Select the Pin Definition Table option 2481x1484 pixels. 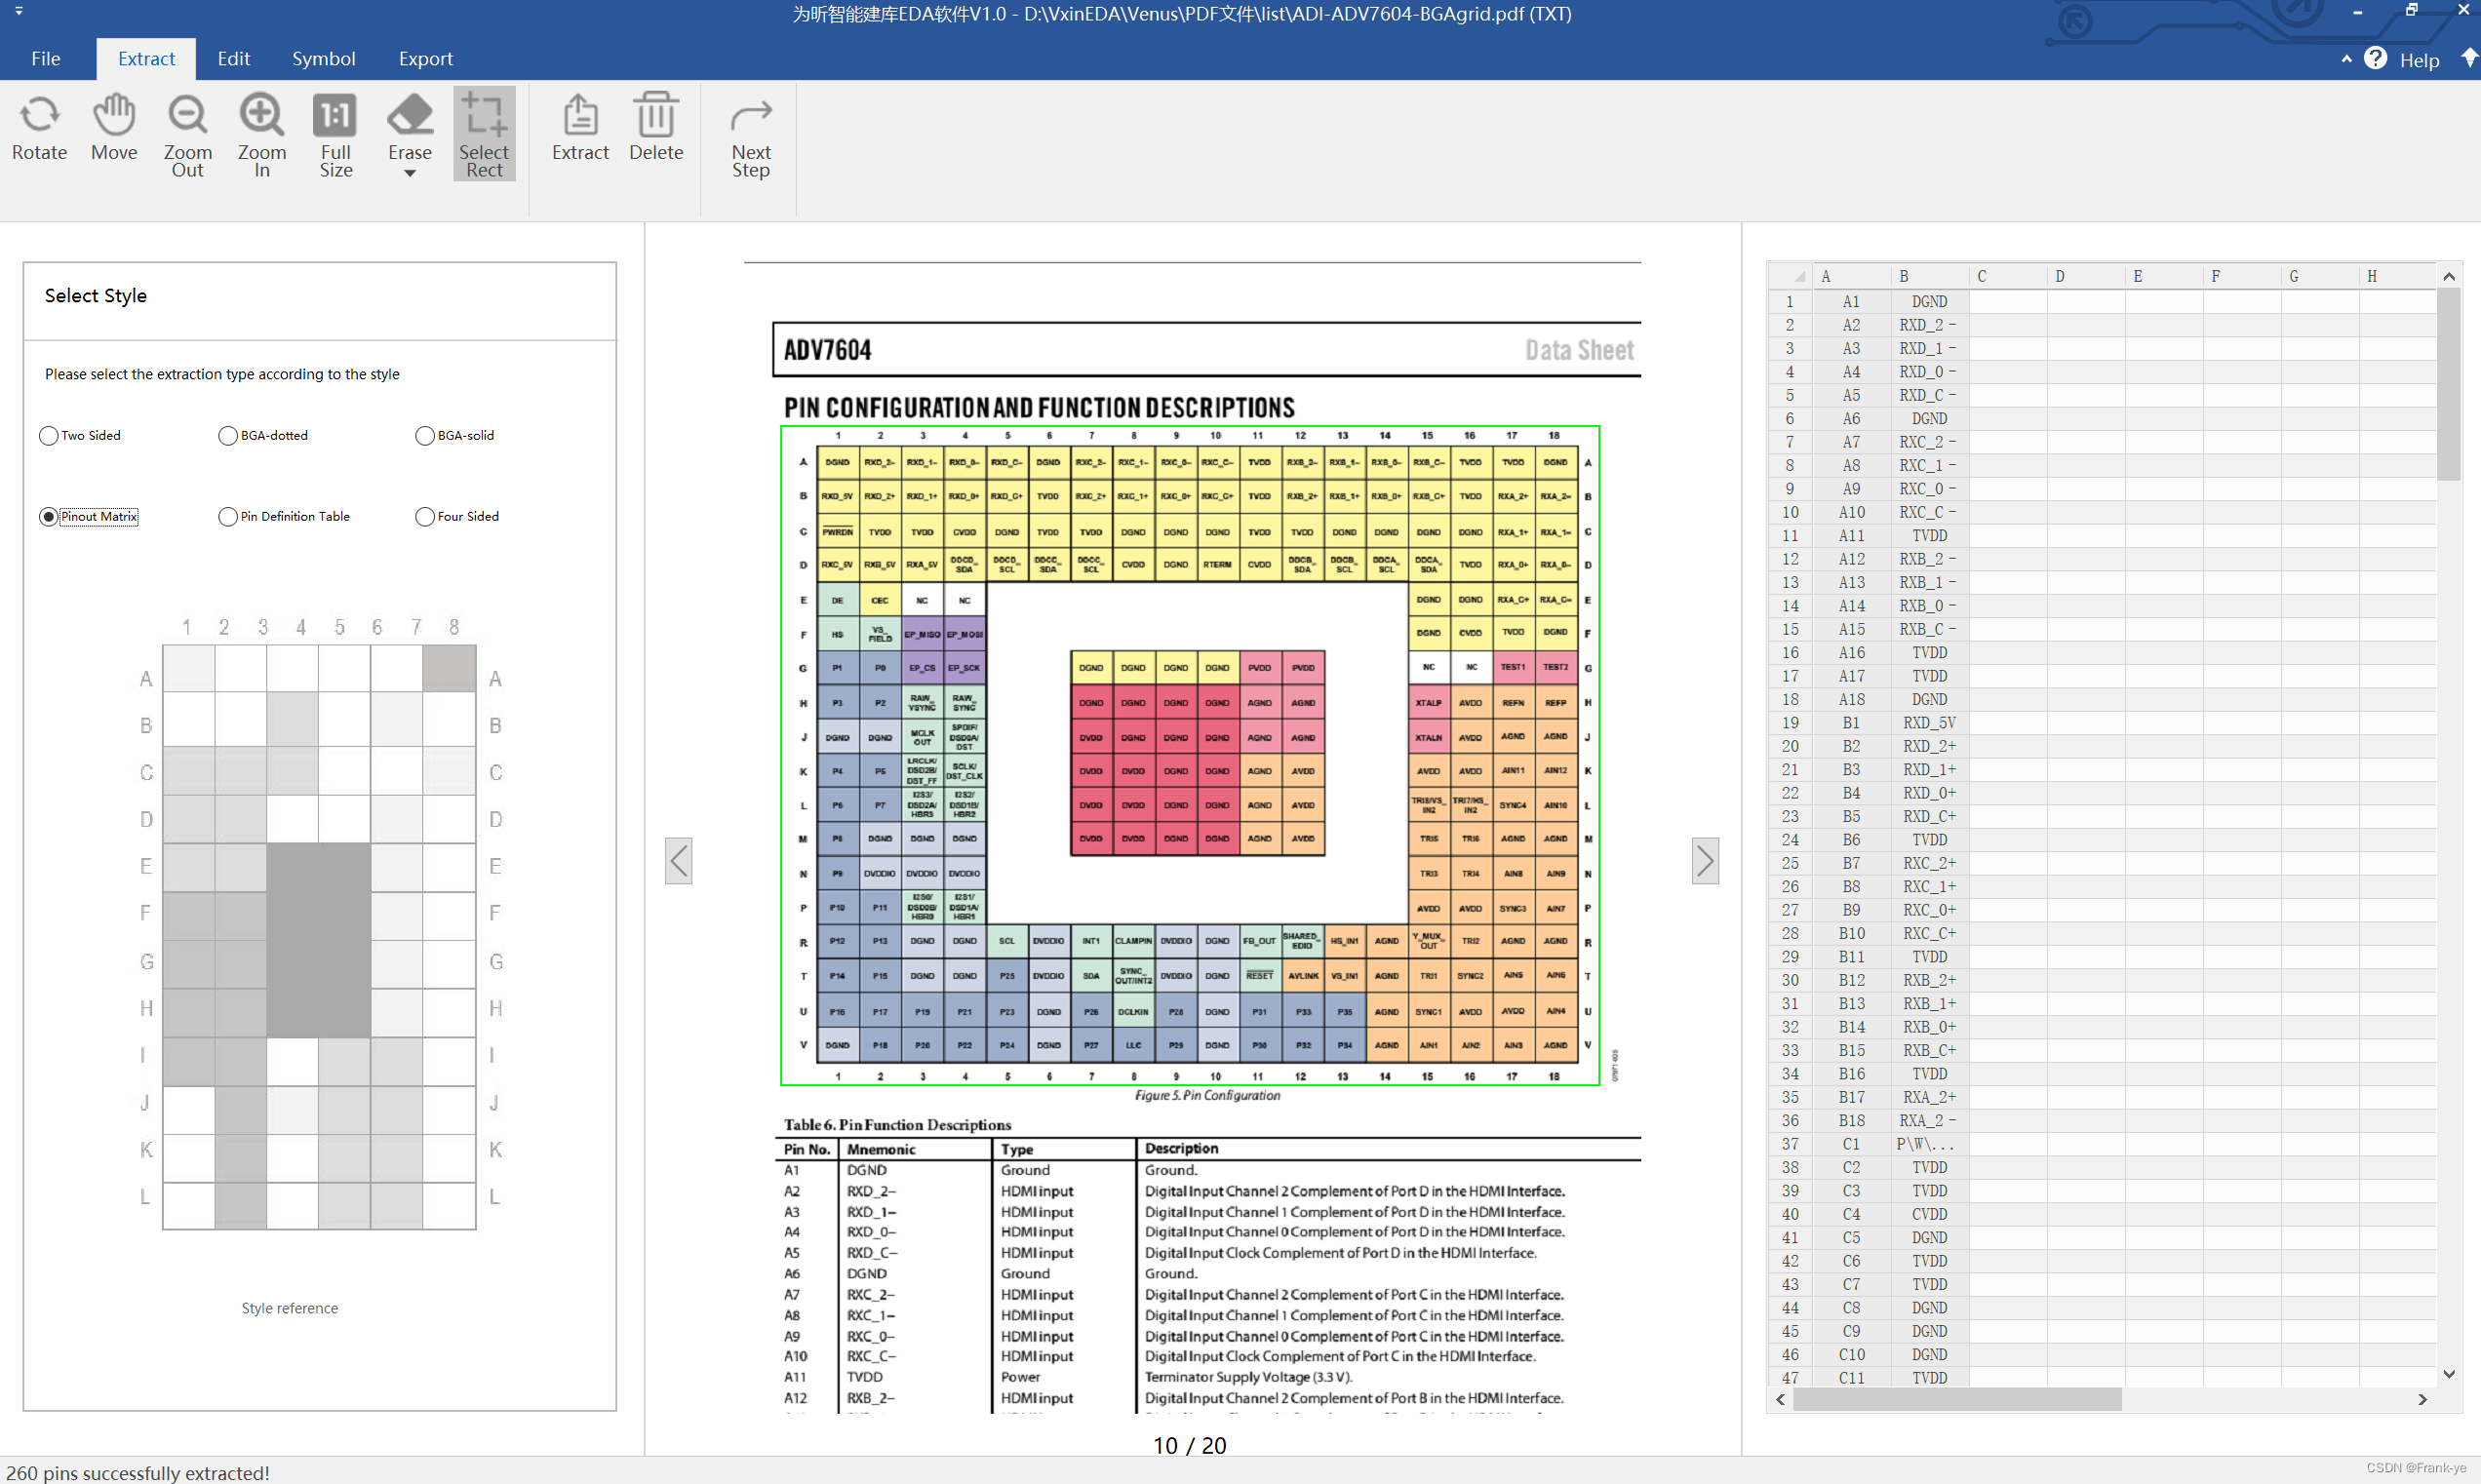(228, 517)
